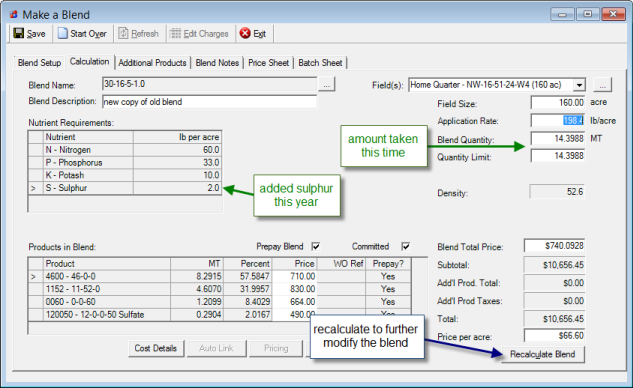Select the S - Sulphur nutrient row
Viewport: 633px width, 388px height.
coord(125,188)
